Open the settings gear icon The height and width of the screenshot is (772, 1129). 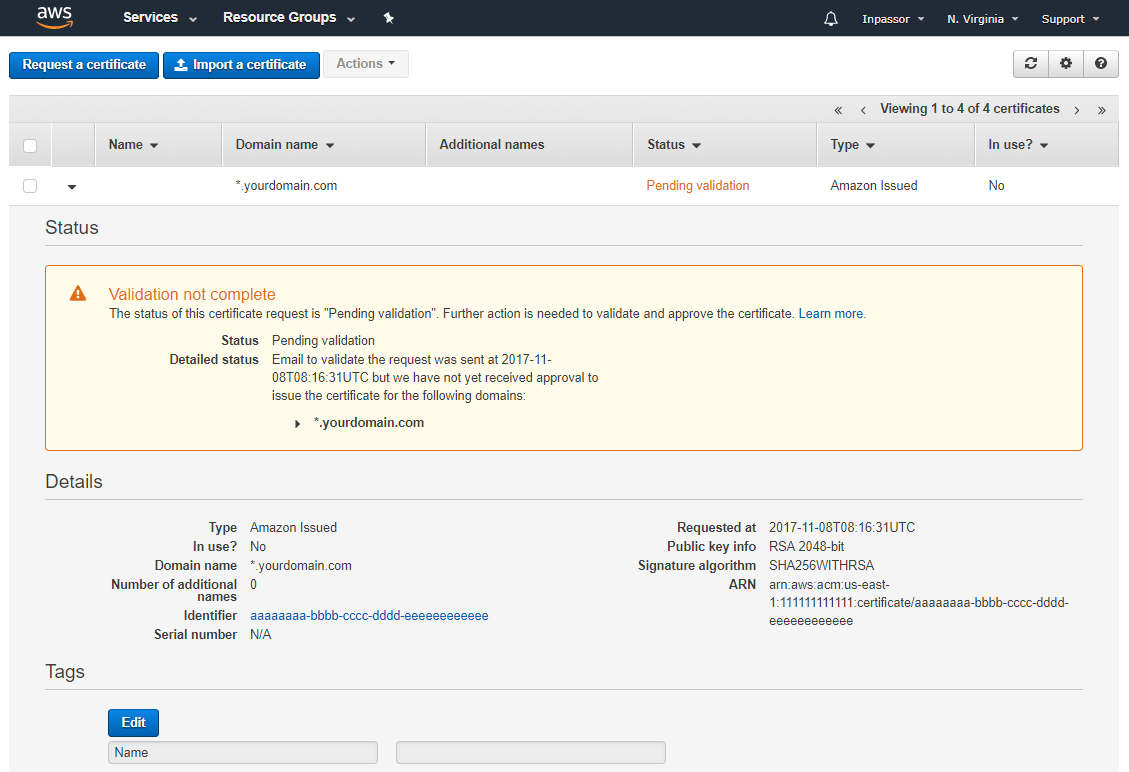(x=1066, y=64)
